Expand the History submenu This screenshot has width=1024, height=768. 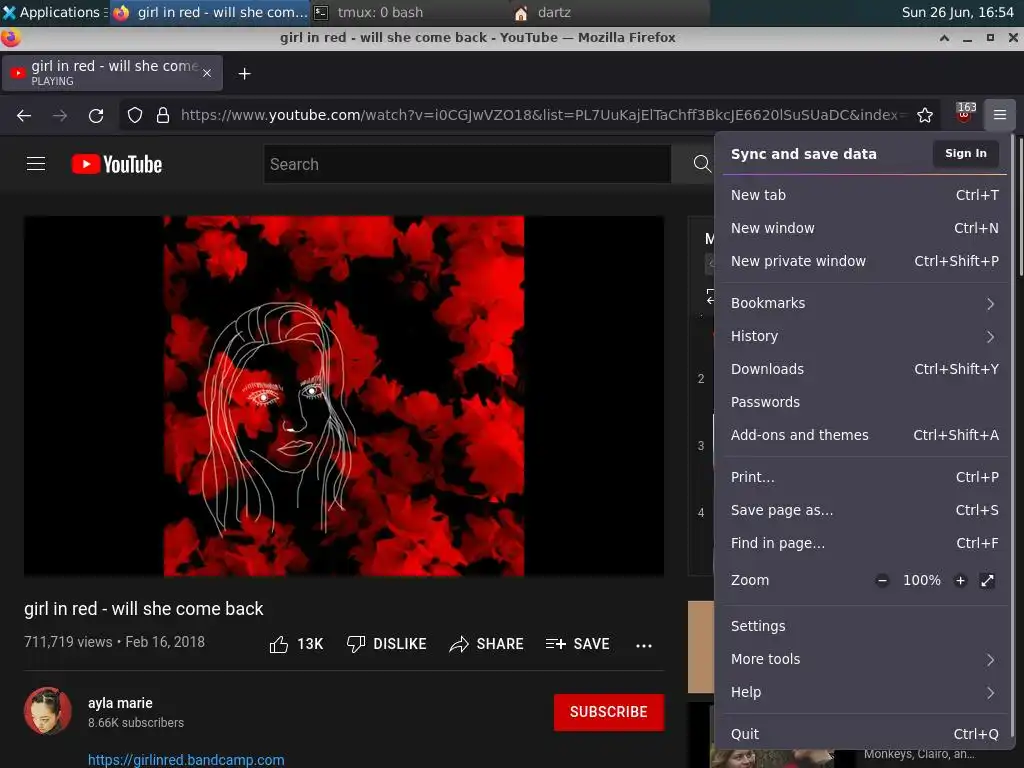(x=864, y=336)
